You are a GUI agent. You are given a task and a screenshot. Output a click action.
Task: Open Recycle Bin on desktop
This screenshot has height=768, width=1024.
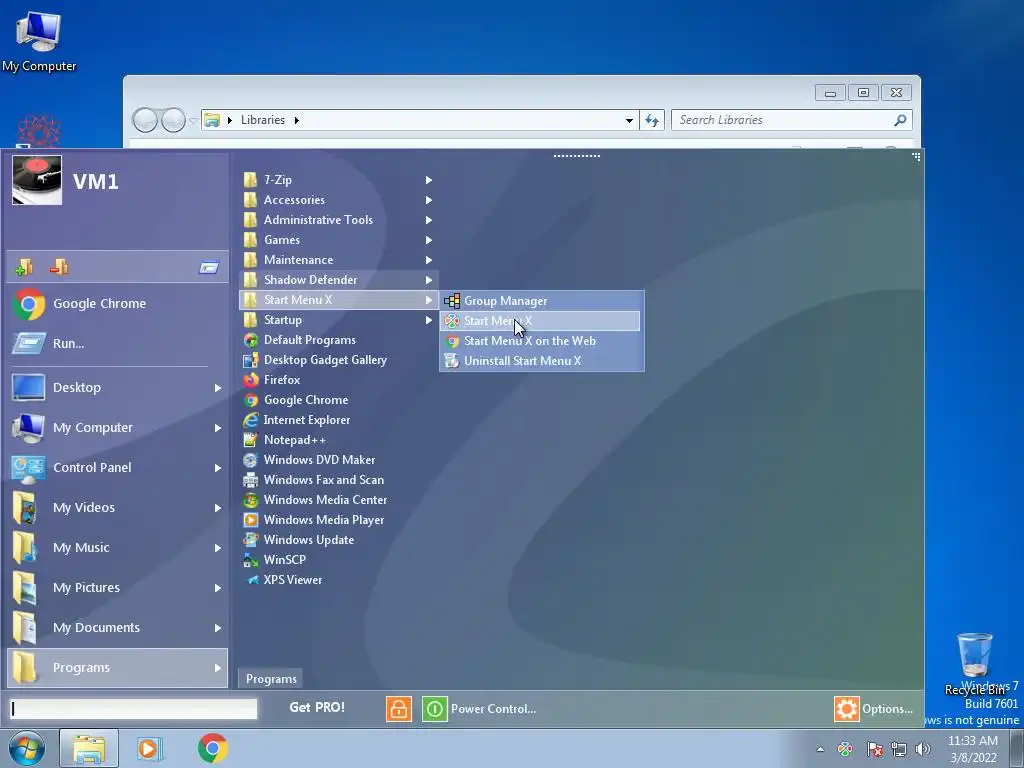point(974,664)
